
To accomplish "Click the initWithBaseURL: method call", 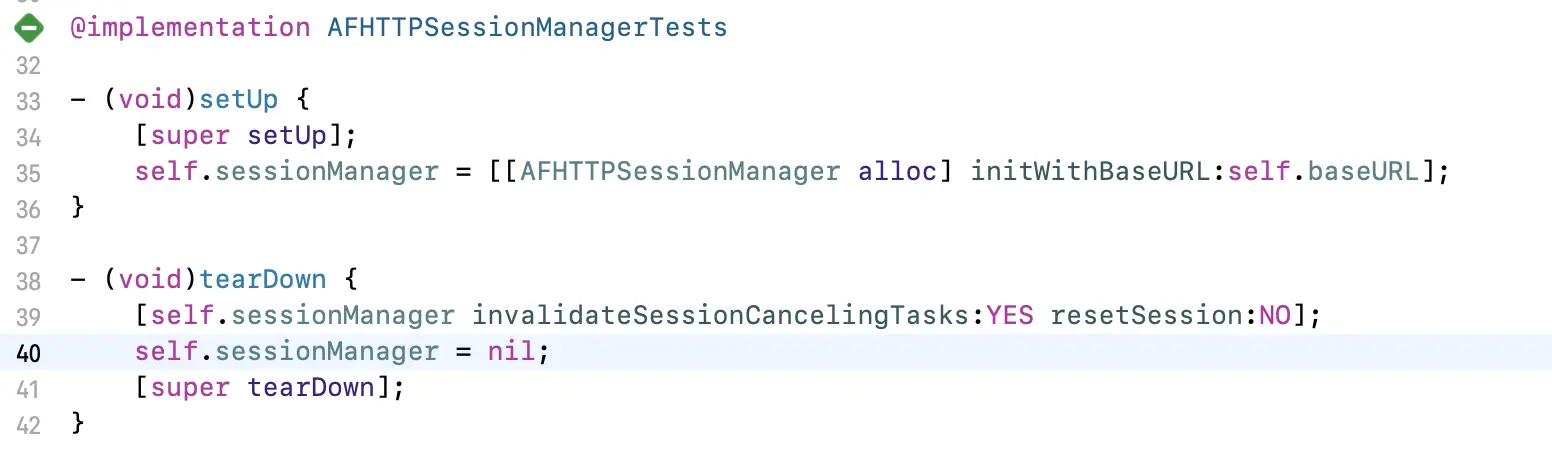I will click(x=1099, y=172).
